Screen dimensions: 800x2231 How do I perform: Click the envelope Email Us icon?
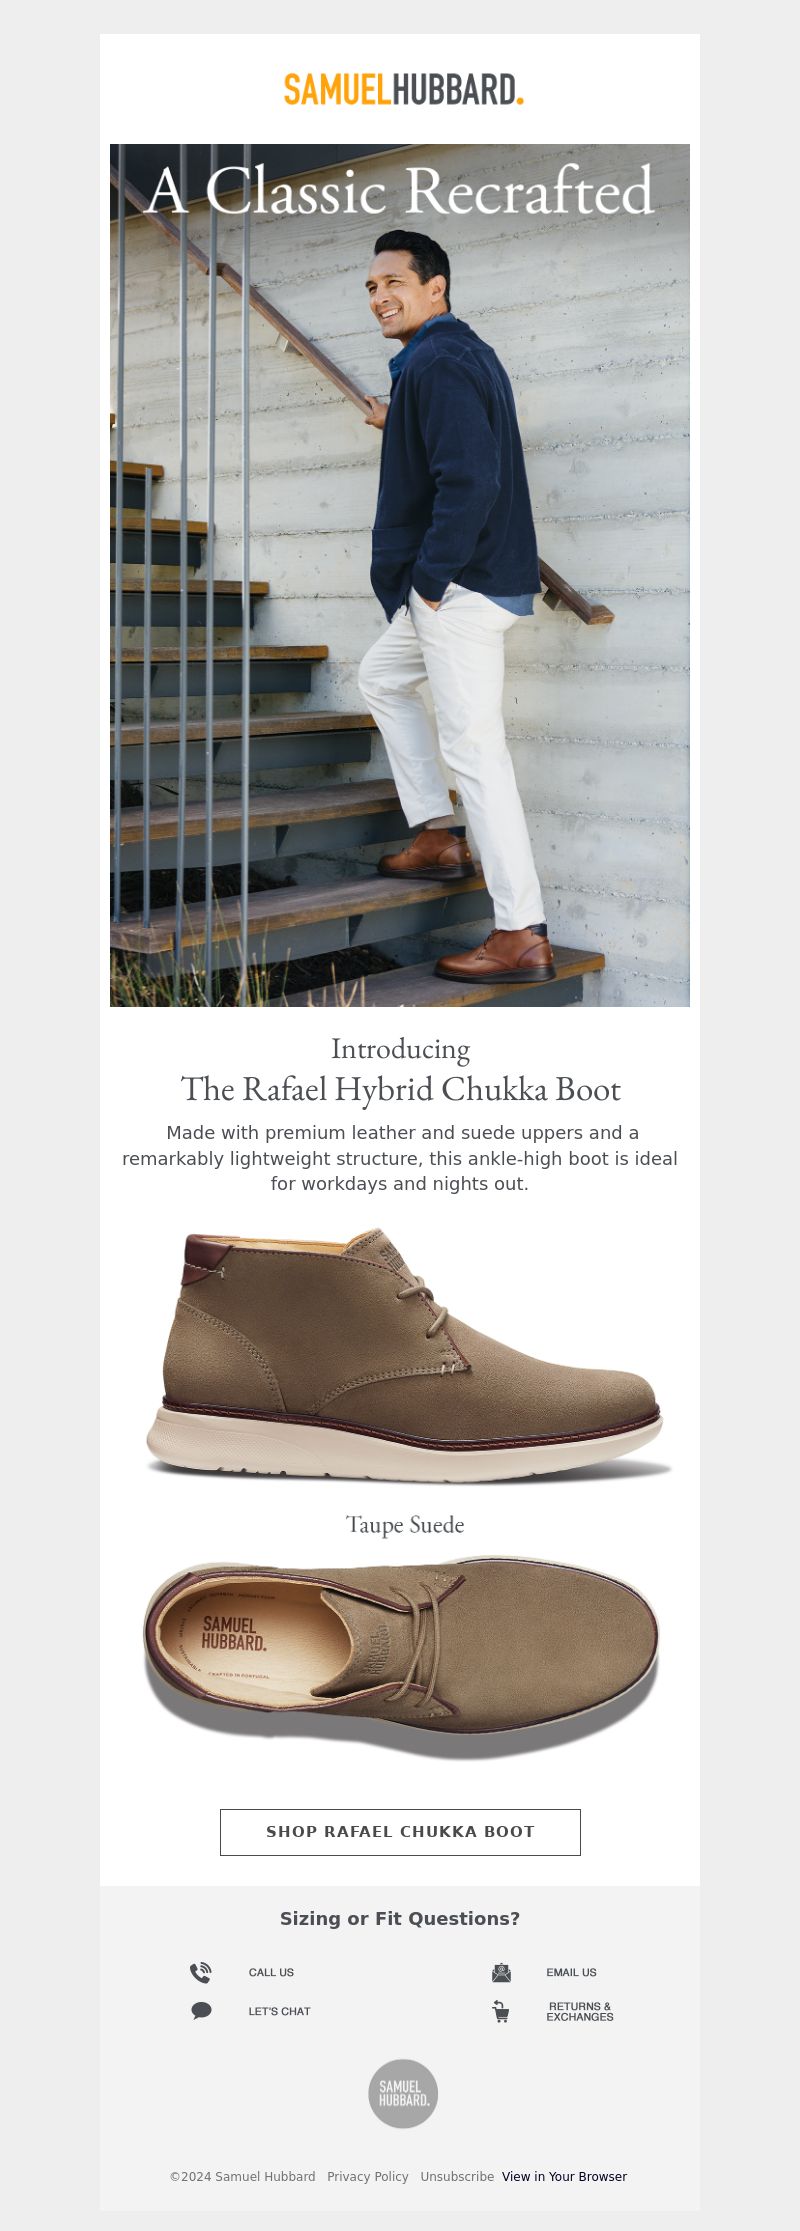point(501,1972)
